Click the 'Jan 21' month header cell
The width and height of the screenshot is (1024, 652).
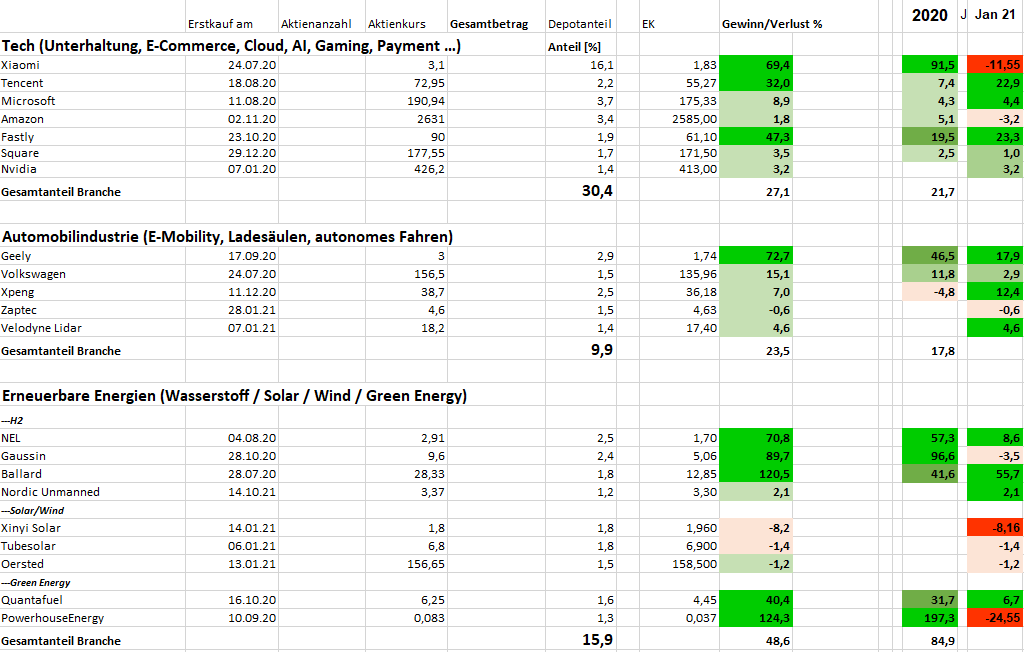point(995,15)
